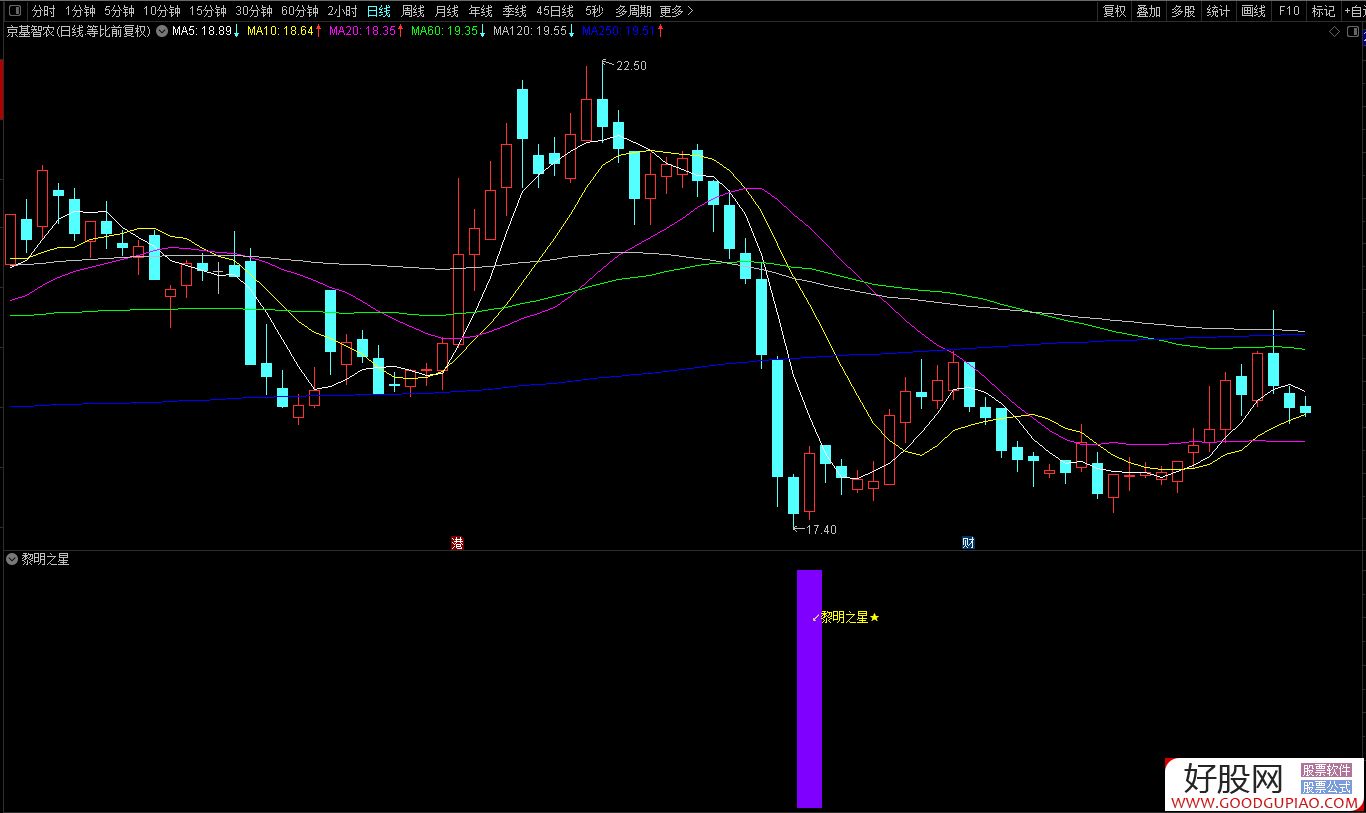
Task: Click the MA120: 19.55 label
Action: click(x=535, y=31)
